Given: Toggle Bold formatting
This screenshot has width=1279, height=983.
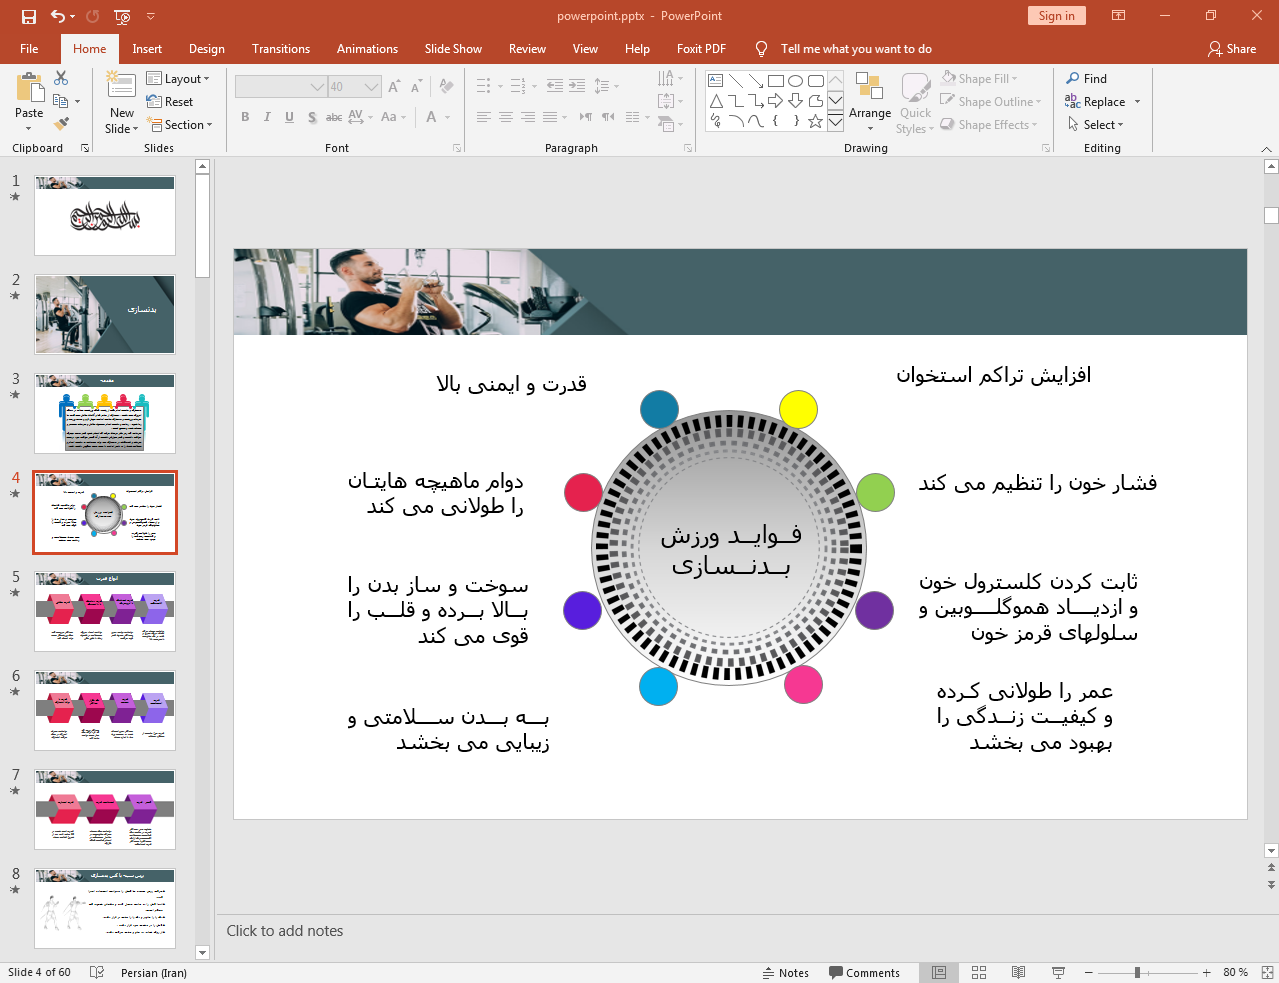Looking at the screenshot, I should (245, 117).
